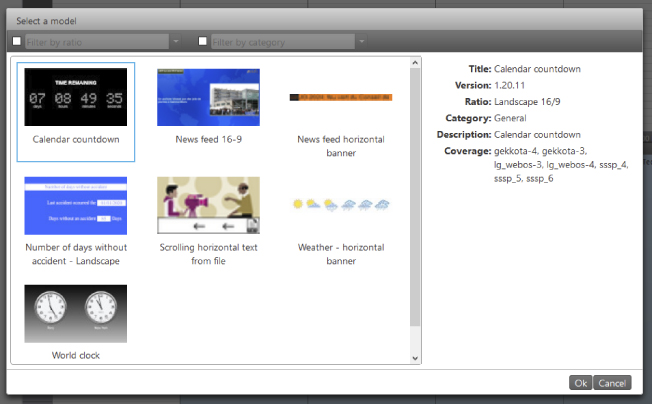Expand the Filter by ratio dropdown arrow
Screen dimensions: 652x404
[x=176, y=42]
